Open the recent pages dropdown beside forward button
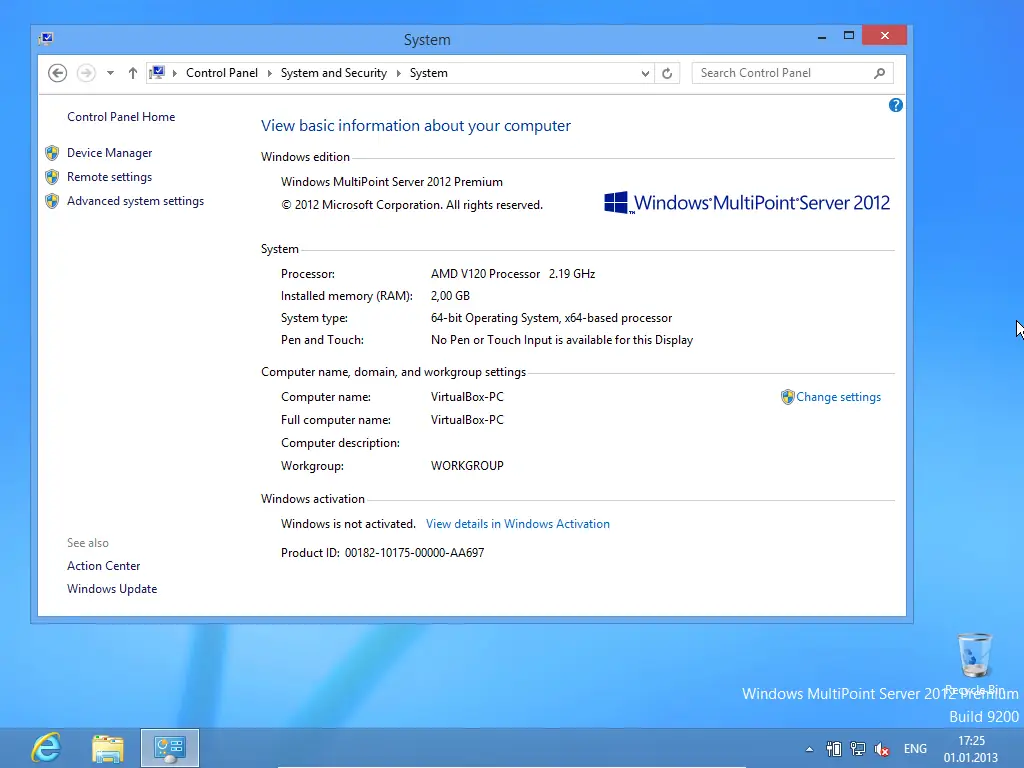1024x768 pixels. coord(110,72)
